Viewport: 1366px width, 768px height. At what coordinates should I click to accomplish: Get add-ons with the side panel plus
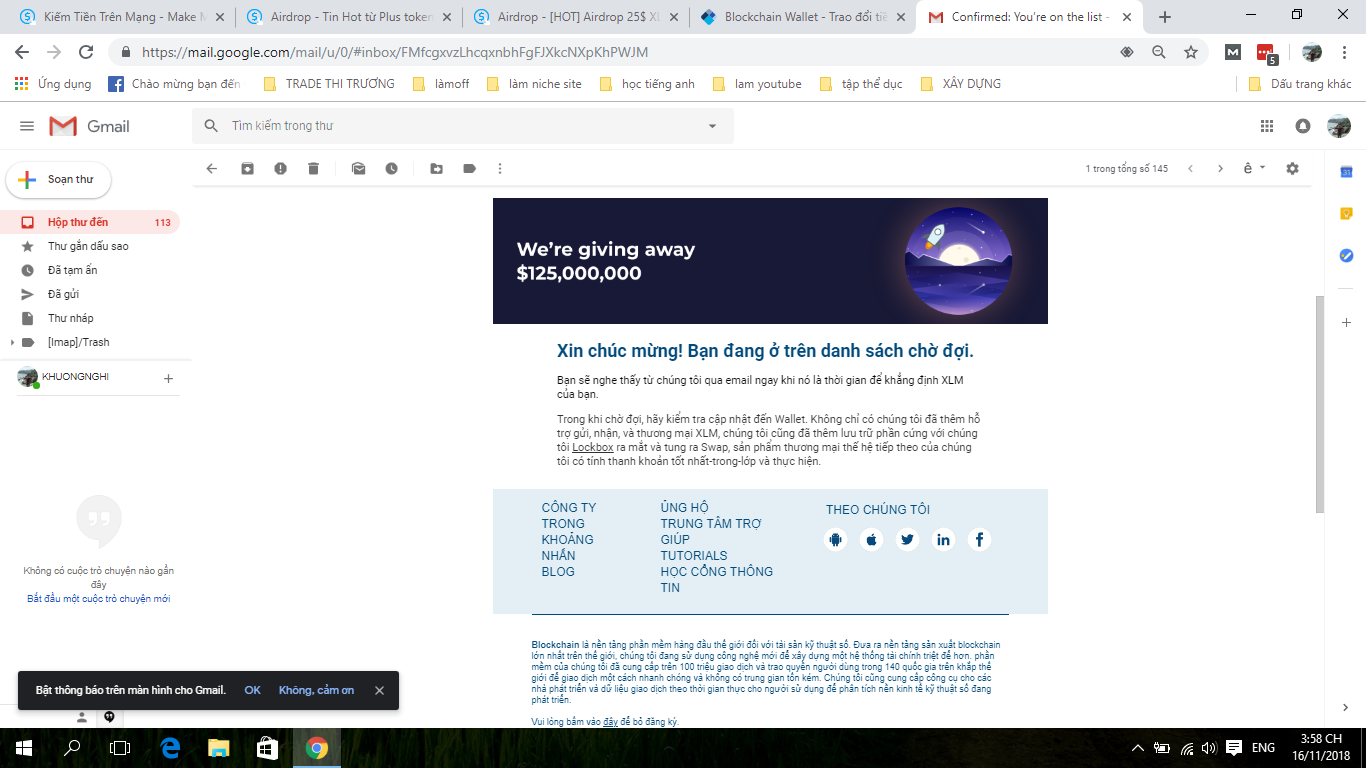click(1346, 323)
